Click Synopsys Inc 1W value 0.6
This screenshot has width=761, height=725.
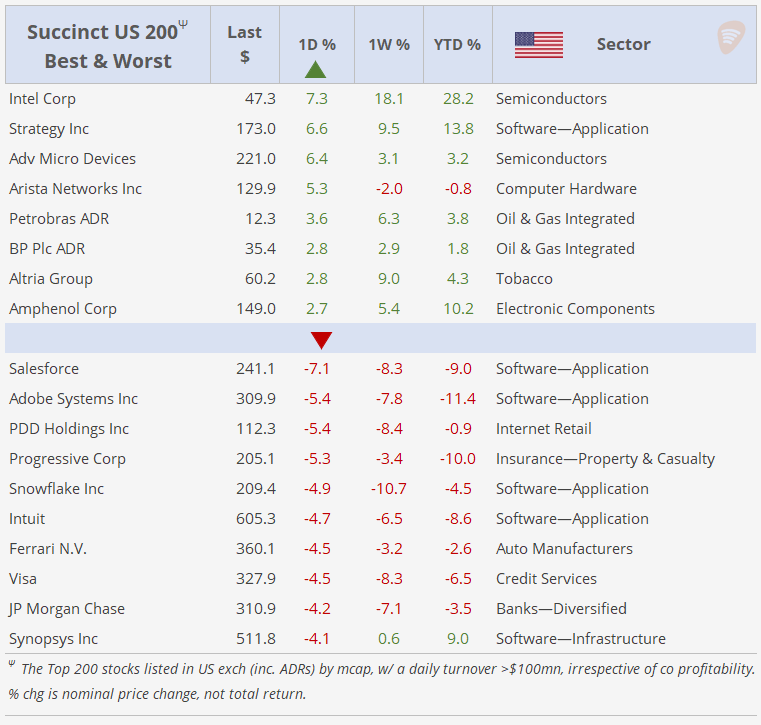tap(389, 639)
